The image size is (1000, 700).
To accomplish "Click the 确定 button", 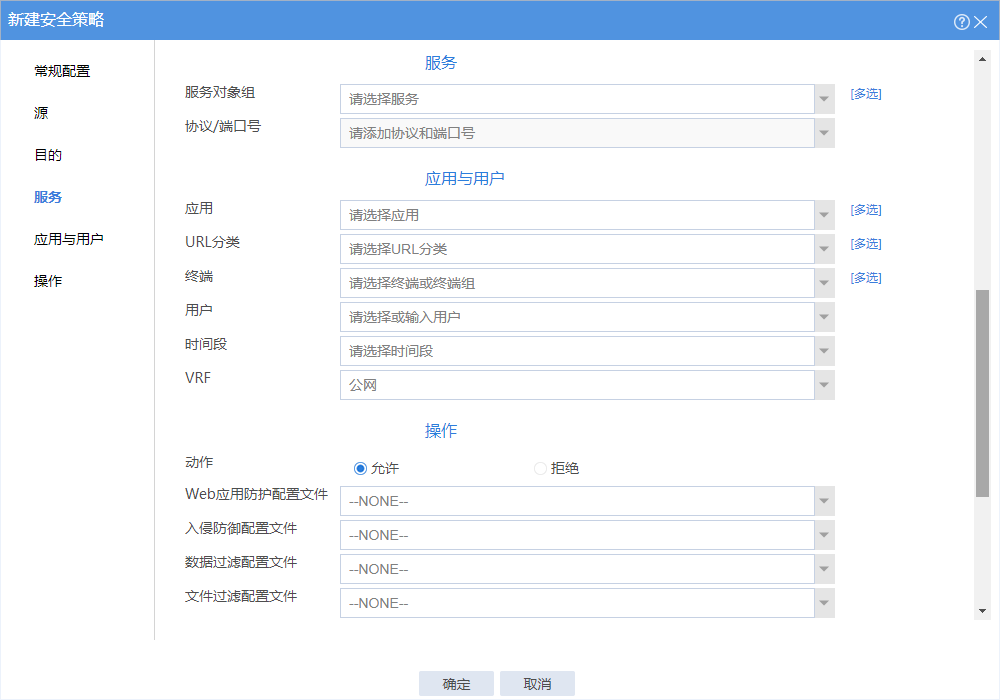I will pos(457,684).
